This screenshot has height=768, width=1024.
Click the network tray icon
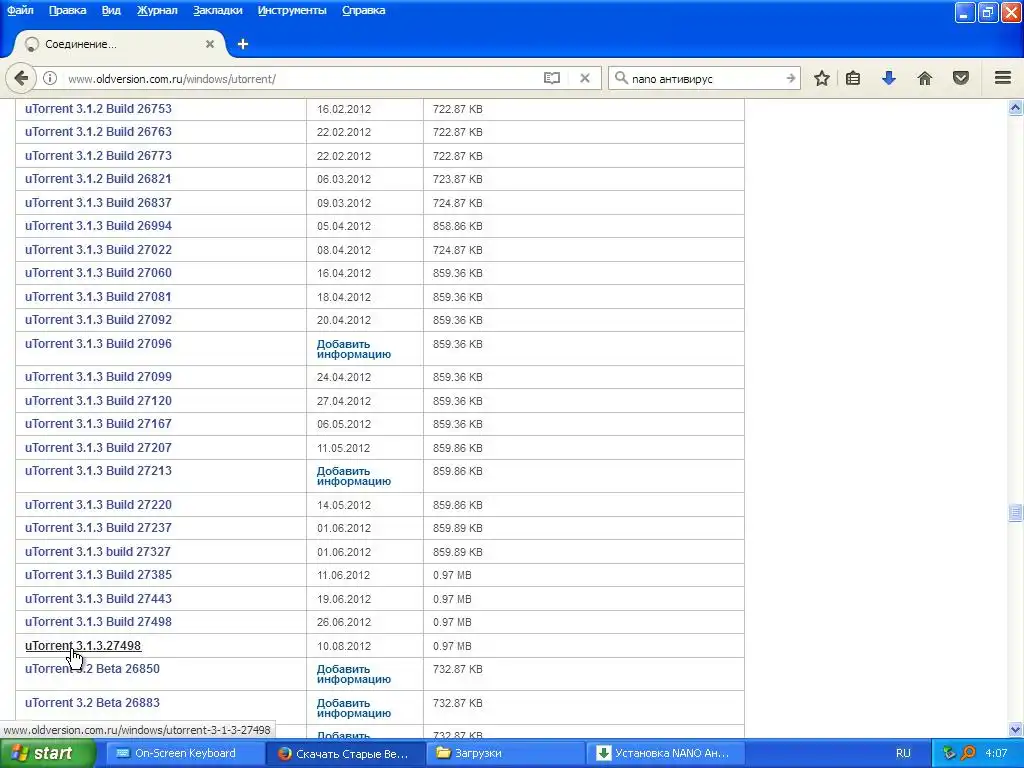coord(949,754)
